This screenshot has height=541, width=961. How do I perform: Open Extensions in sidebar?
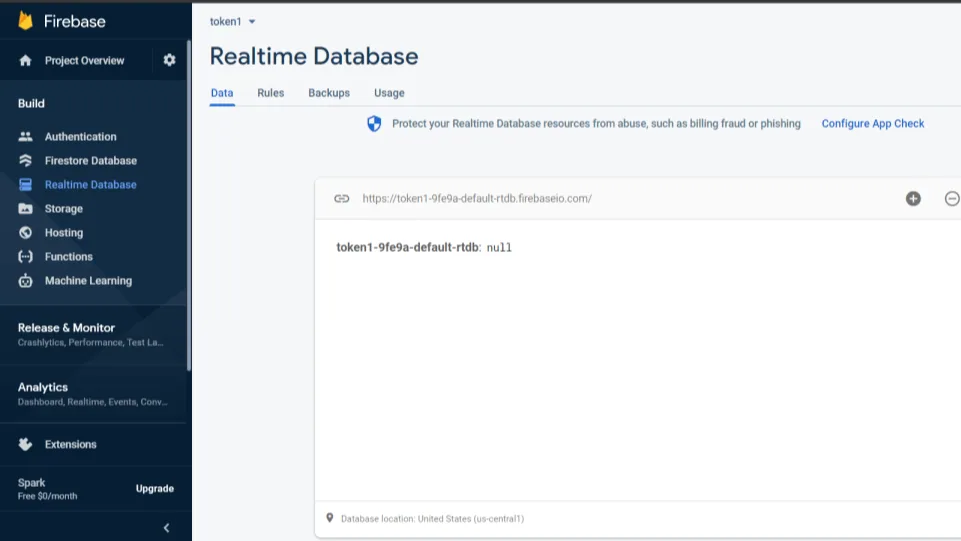click(70, 444)
